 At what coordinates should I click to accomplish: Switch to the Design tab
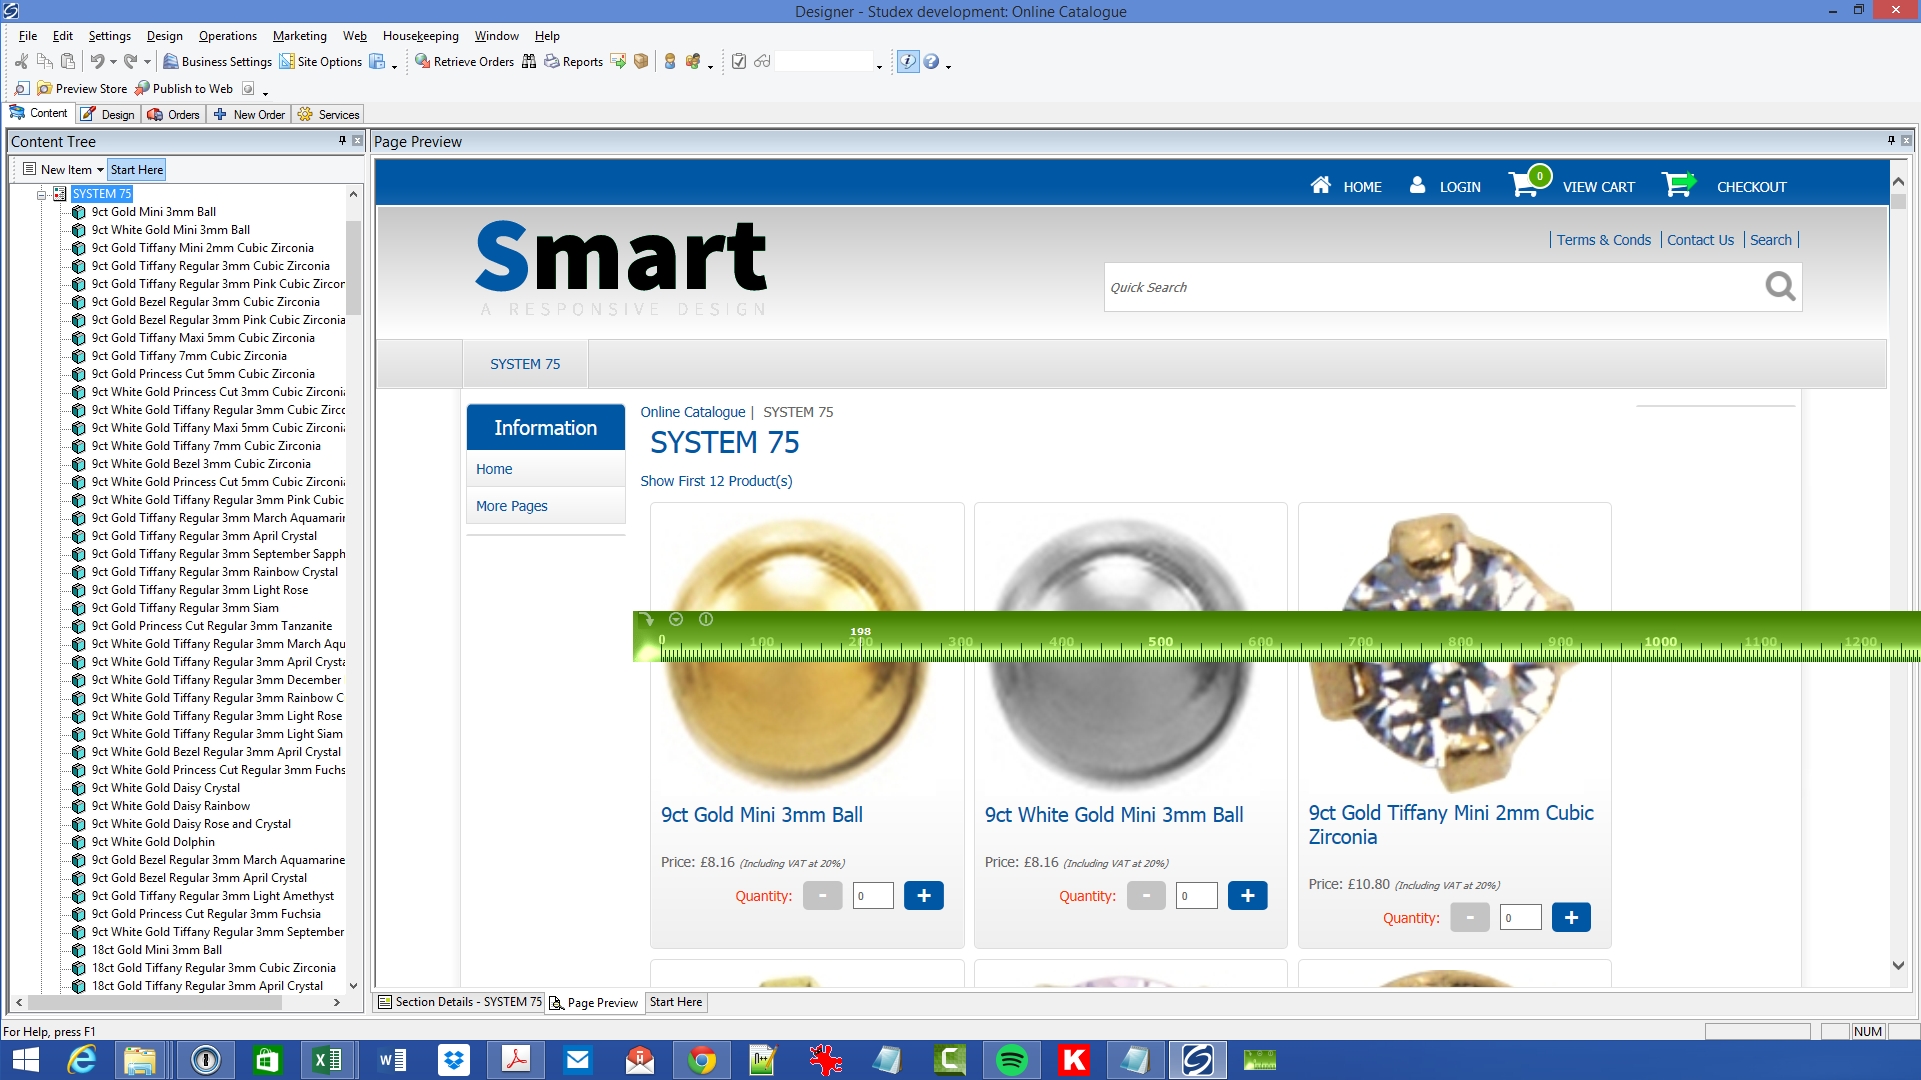pos(108,114)
